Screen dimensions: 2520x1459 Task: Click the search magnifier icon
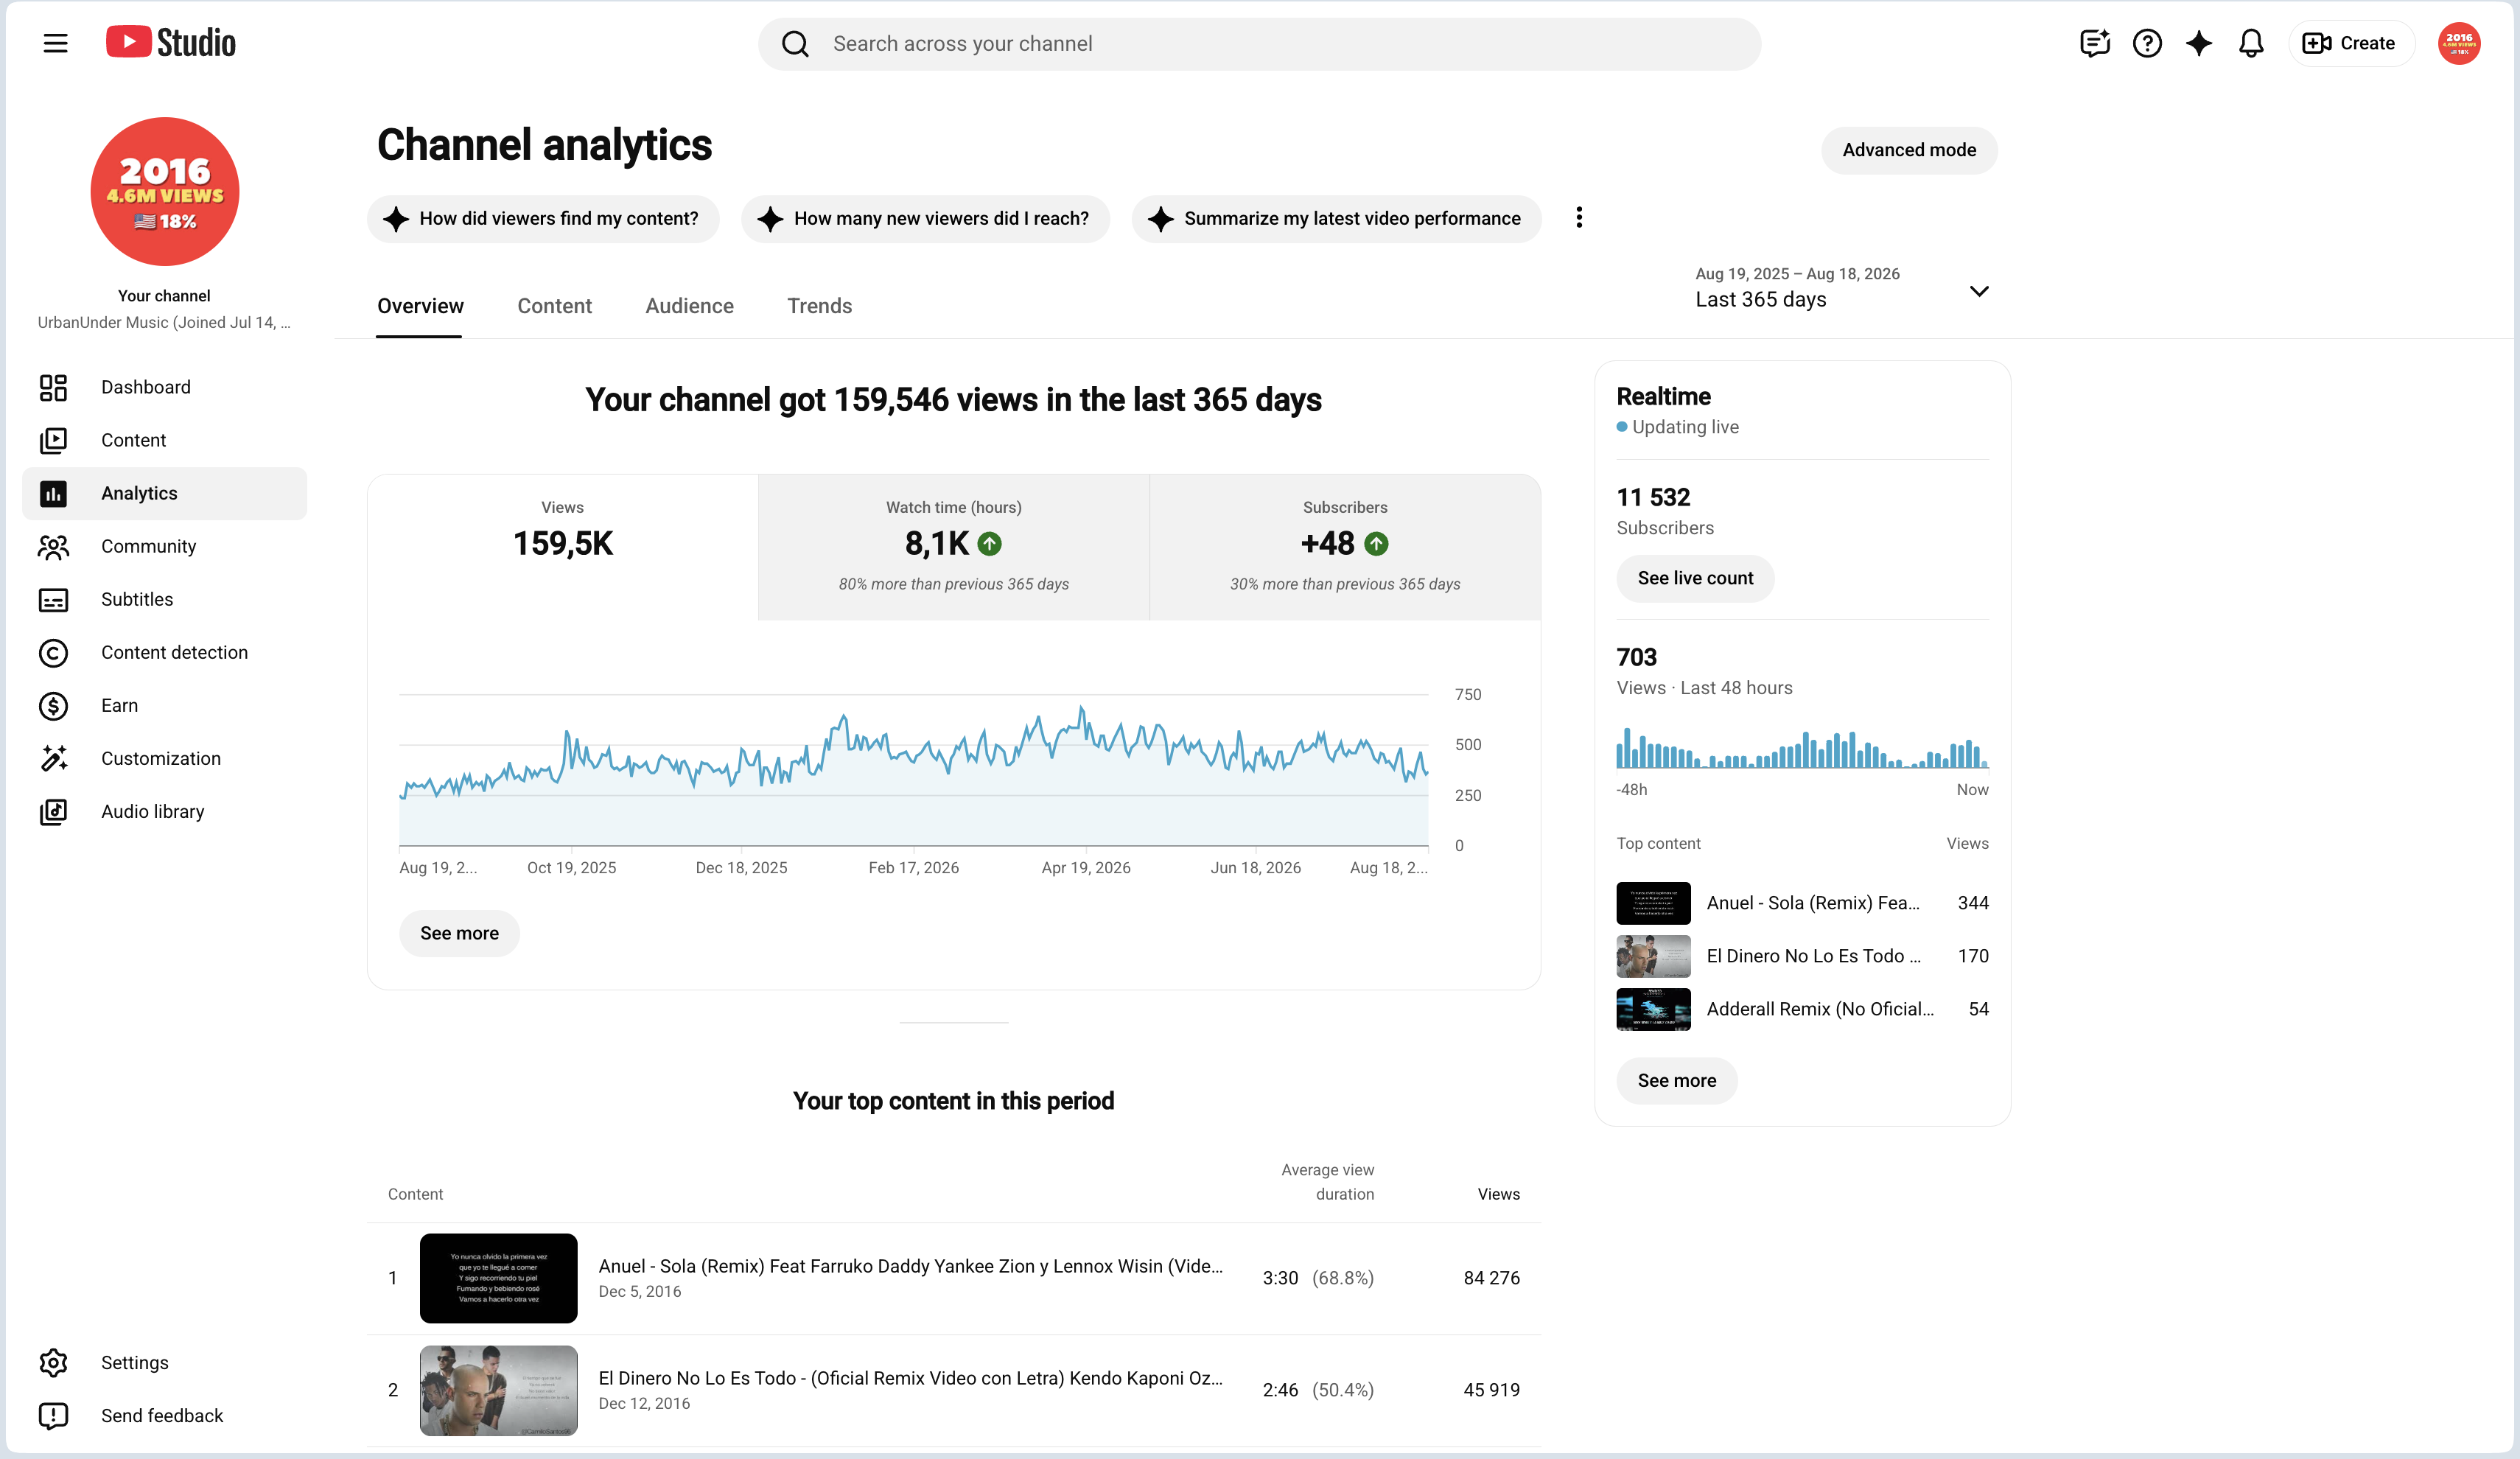click(795, 44)
